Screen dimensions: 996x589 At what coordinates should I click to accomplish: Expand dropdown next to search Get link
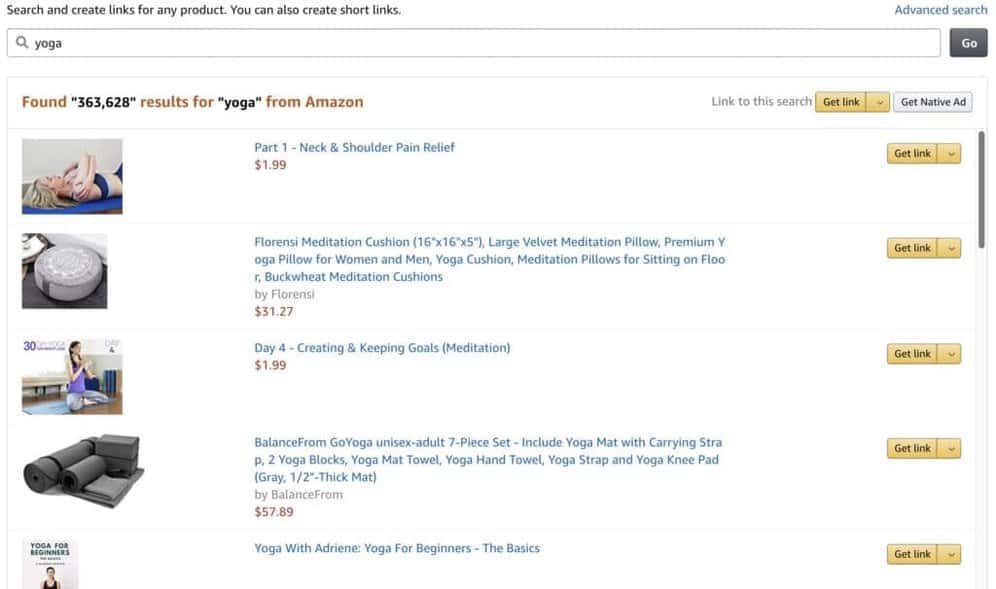[x=878, y=102]
